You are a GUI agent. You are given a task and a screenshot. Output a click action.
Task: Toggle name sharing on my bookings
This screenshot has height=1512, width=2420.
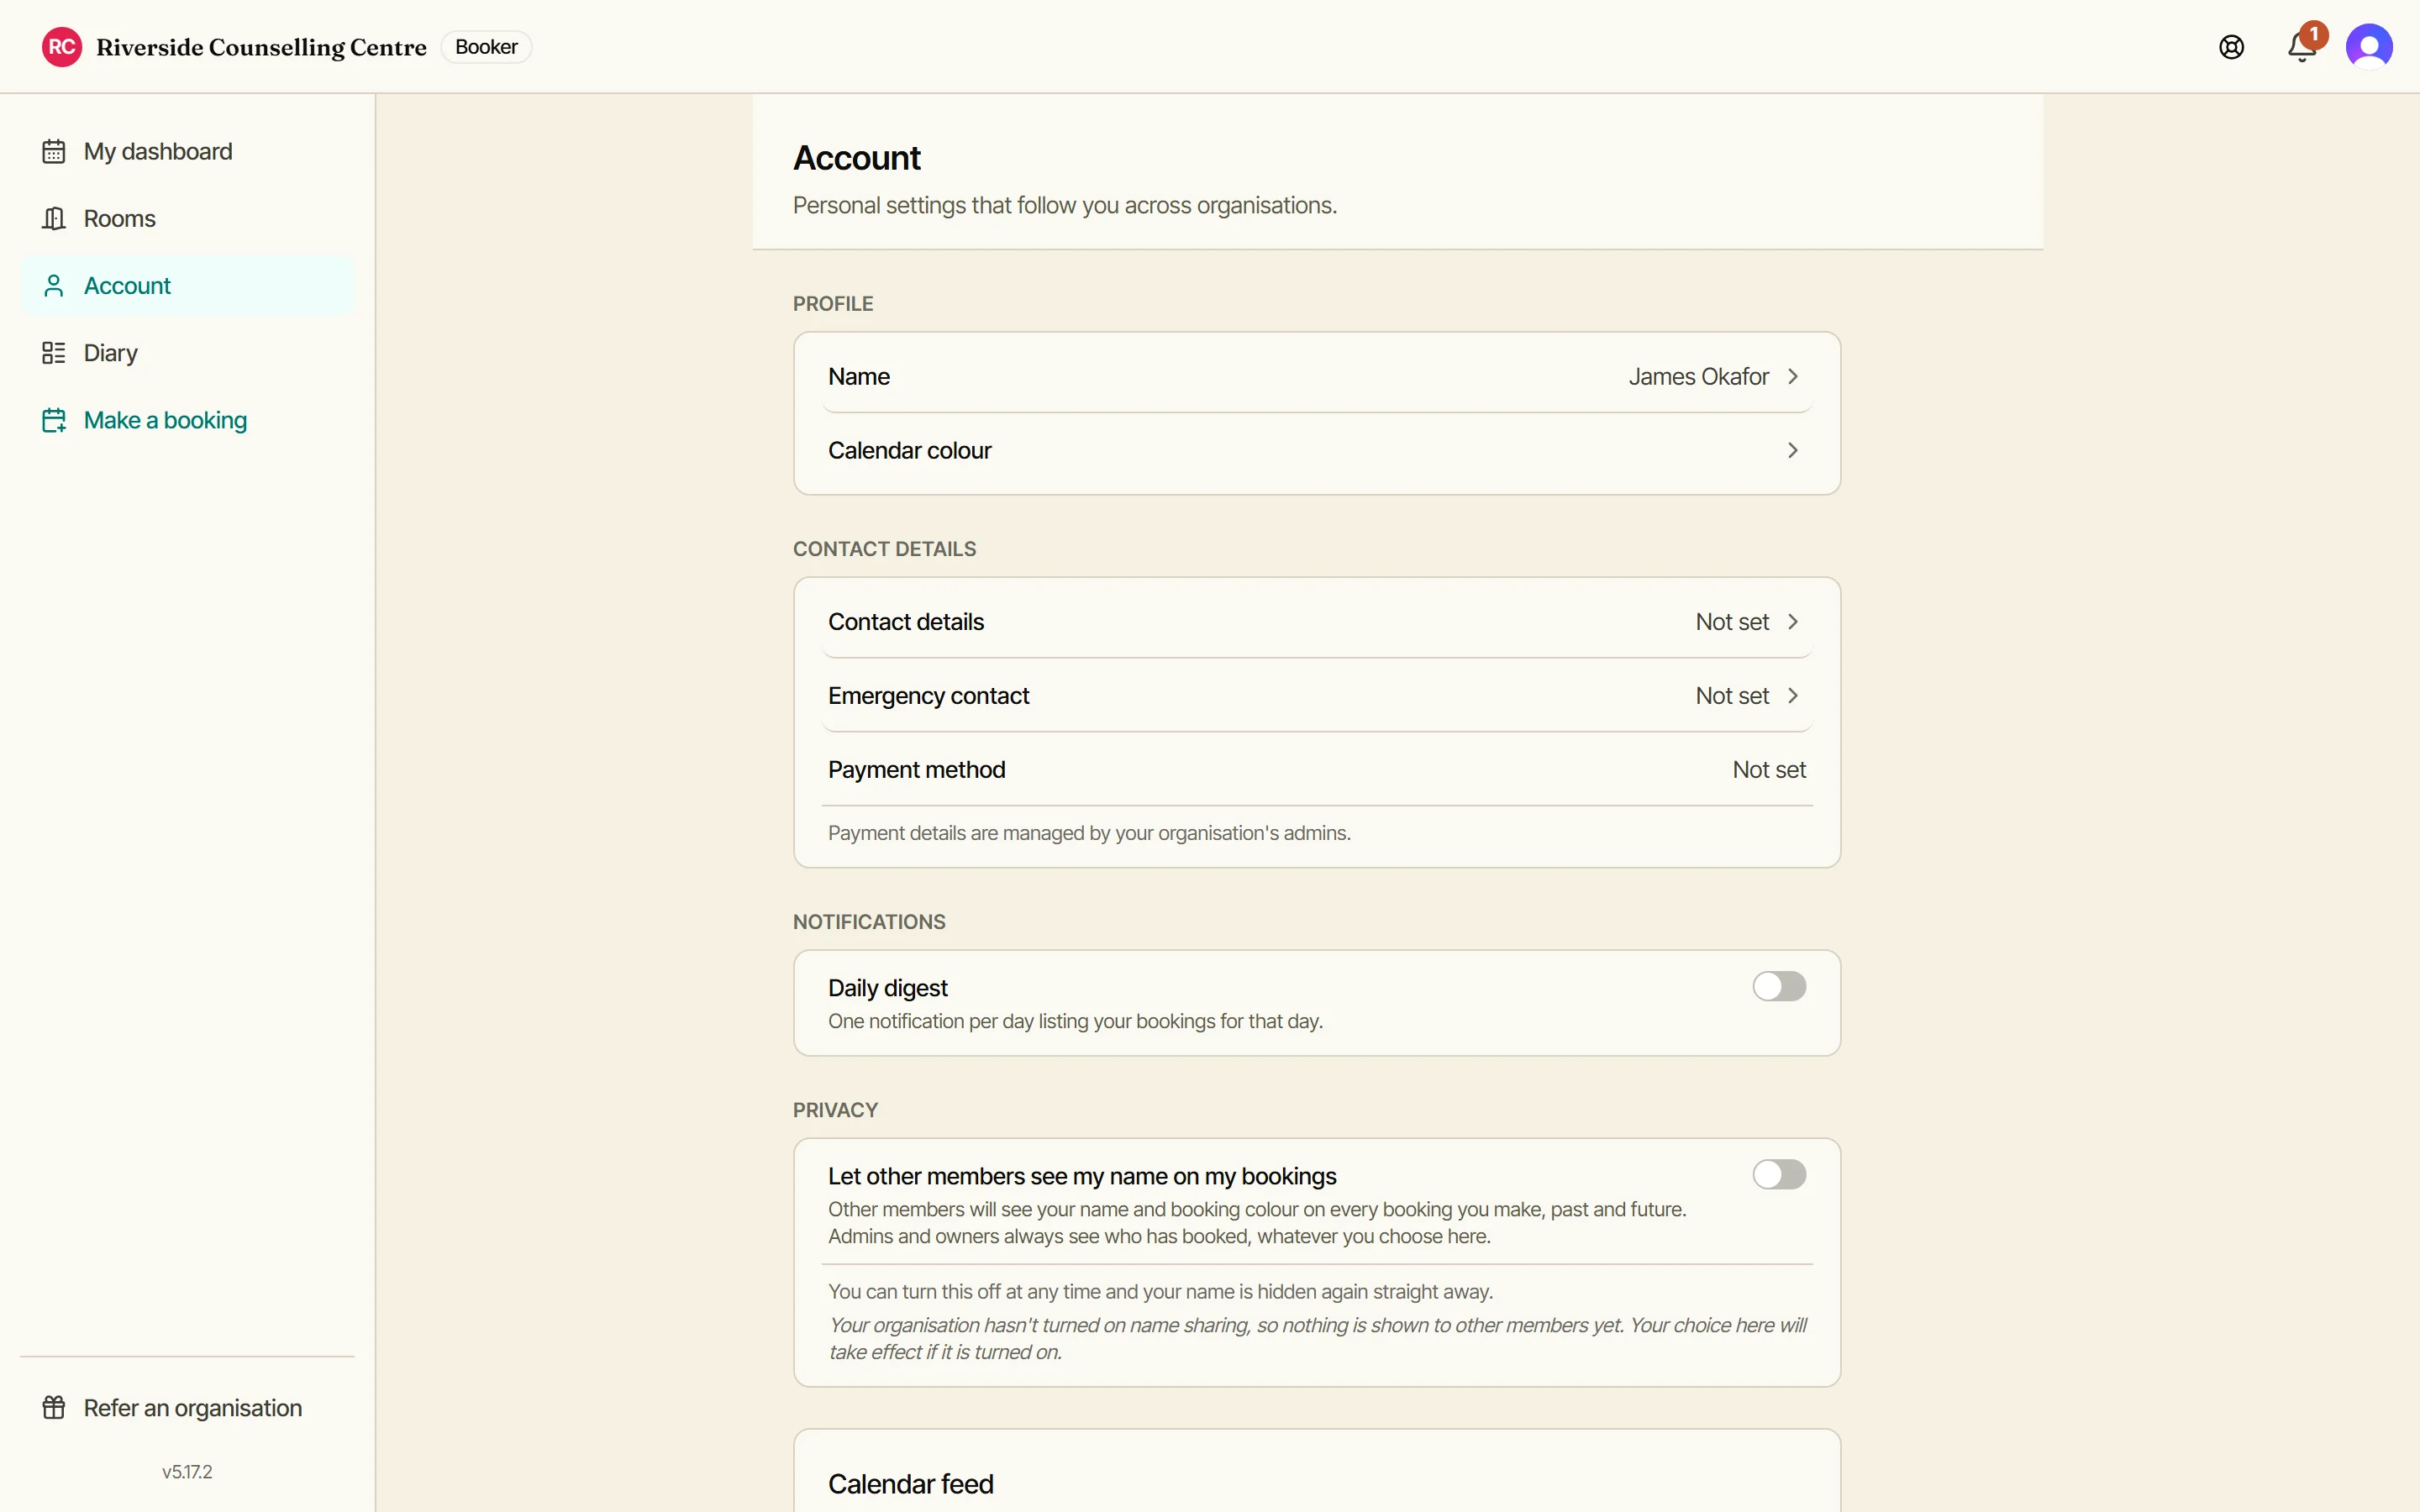[1779, 1174]
